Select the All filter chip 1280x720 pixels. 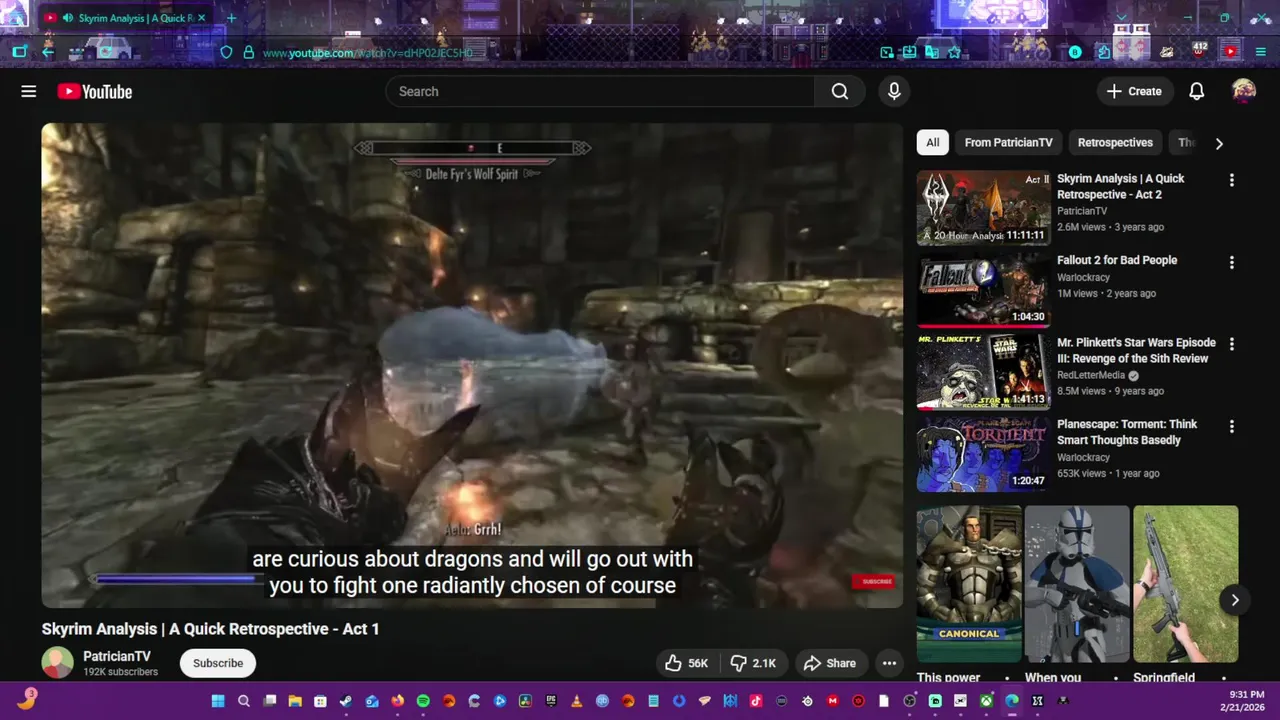pos(932,142)
